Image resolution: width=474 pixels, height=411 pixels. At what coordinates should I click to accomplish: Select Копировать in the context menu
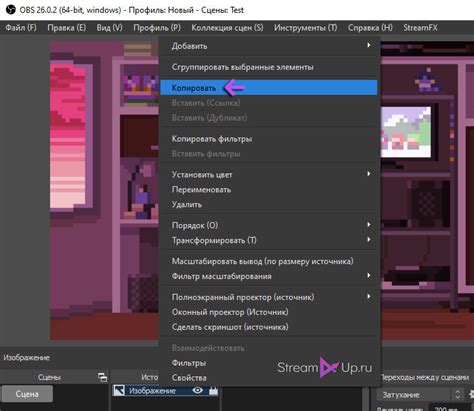coord(269,88)
